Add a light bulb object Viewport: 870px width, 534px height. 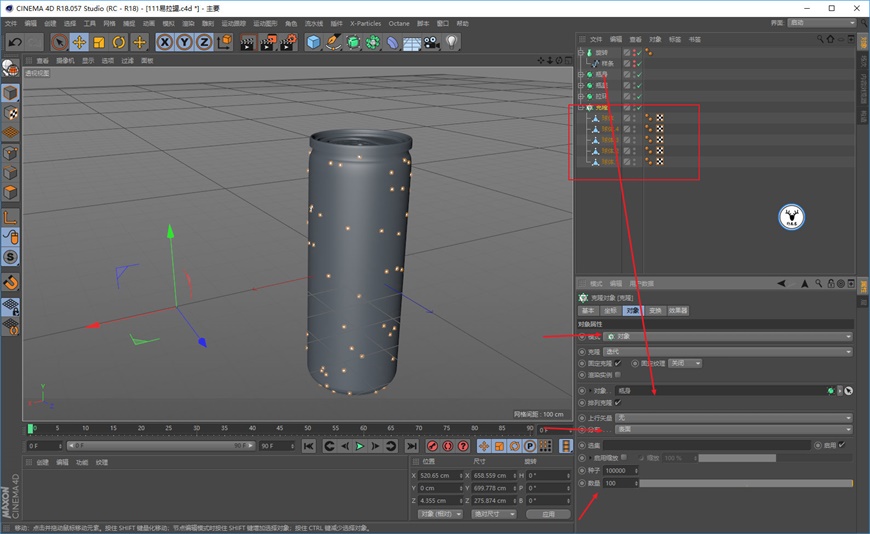pos(452,42)
